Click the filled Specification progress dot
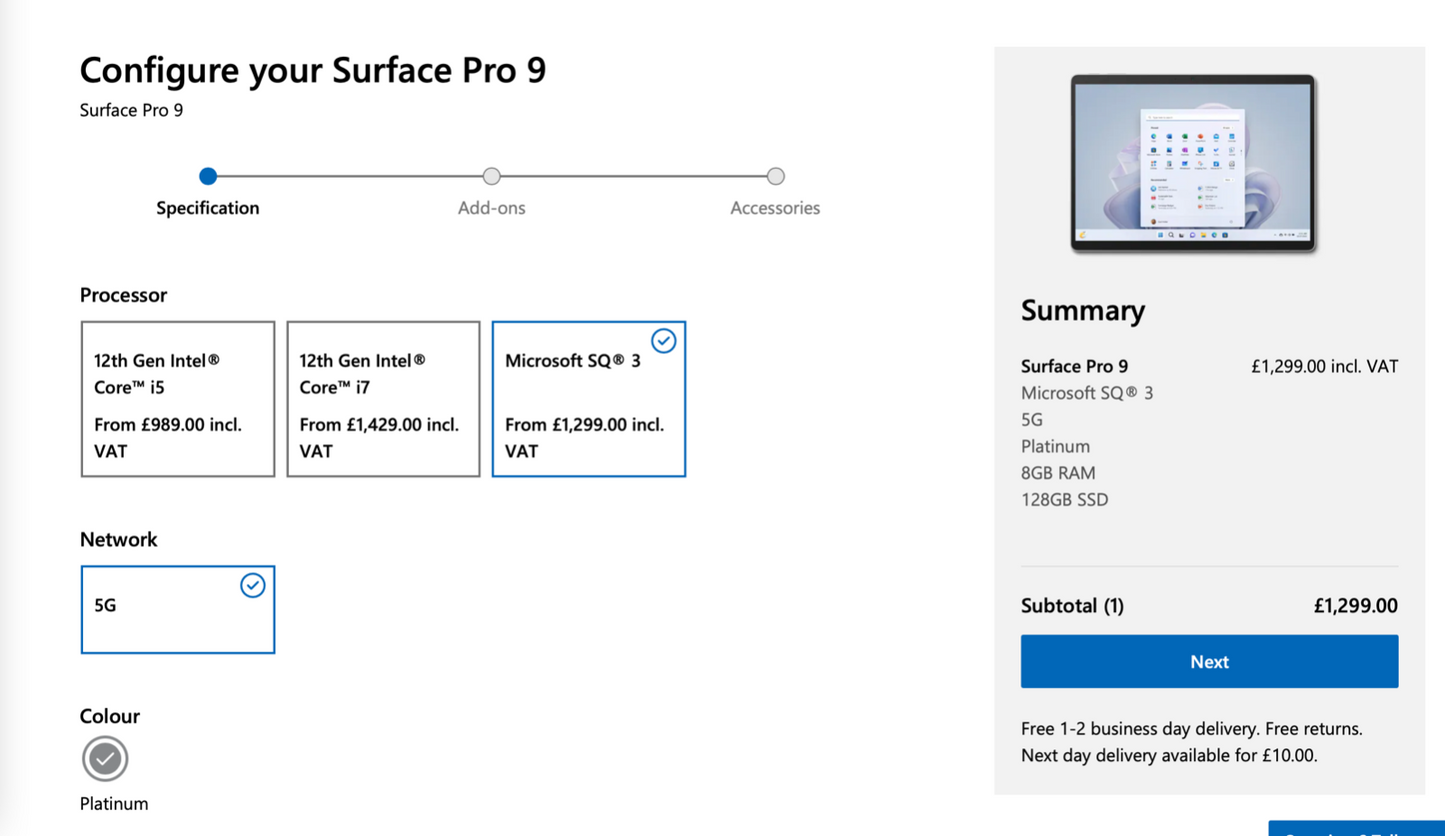1445x836 pixels. click(207, 176)
